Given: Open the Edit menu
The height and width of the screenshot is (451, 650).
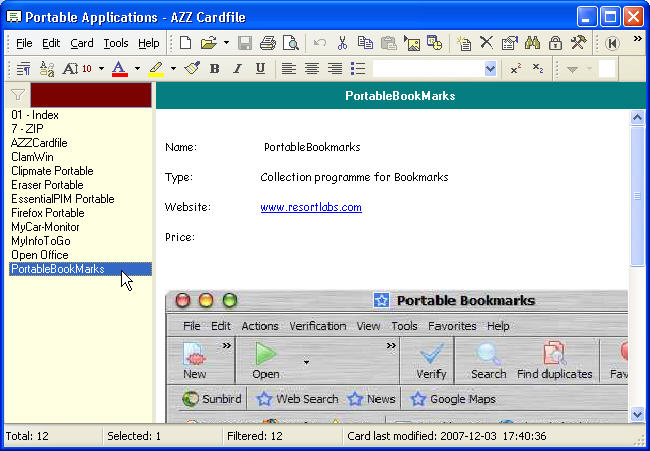Looking at the screenshot, I should (x=51, y=43).
